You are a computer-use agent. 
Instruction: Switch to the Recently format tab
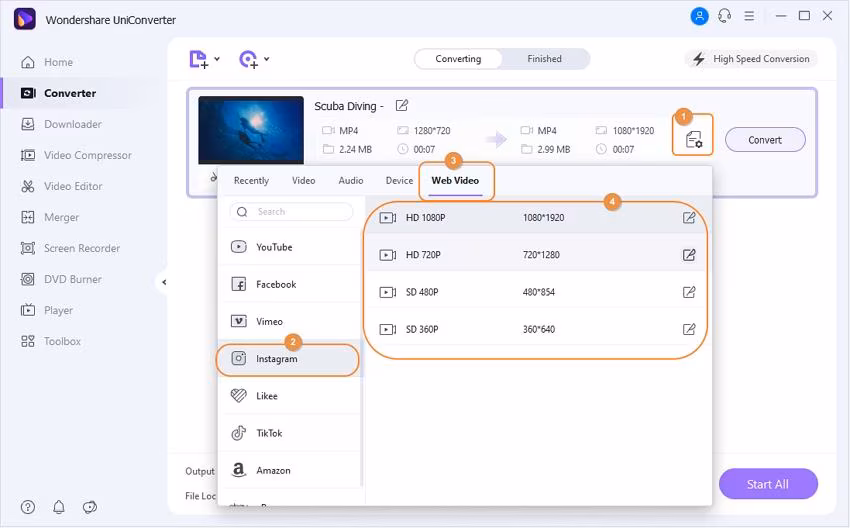click(x=251, y=181)
